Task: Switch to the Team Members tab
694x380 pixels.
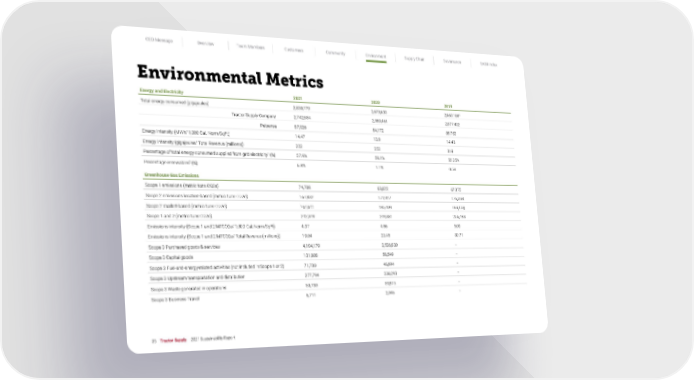Action: [250, 47]
